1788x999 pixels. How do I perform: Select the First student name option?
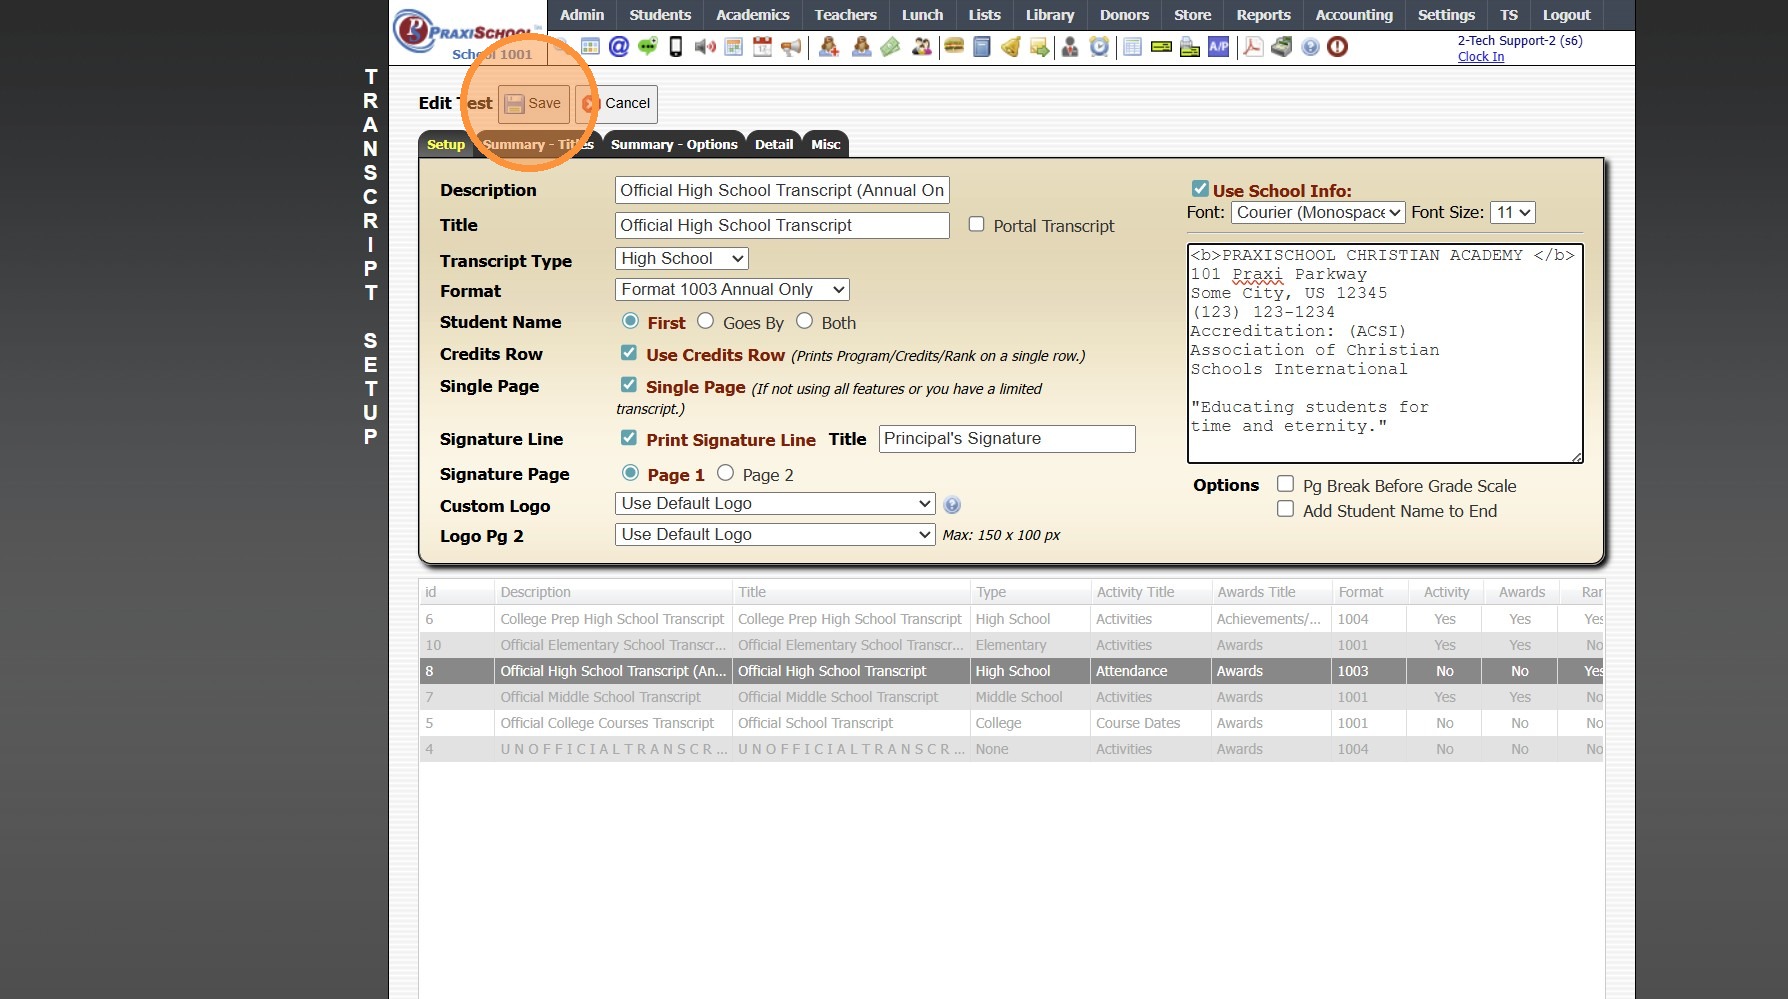[630, 321]
